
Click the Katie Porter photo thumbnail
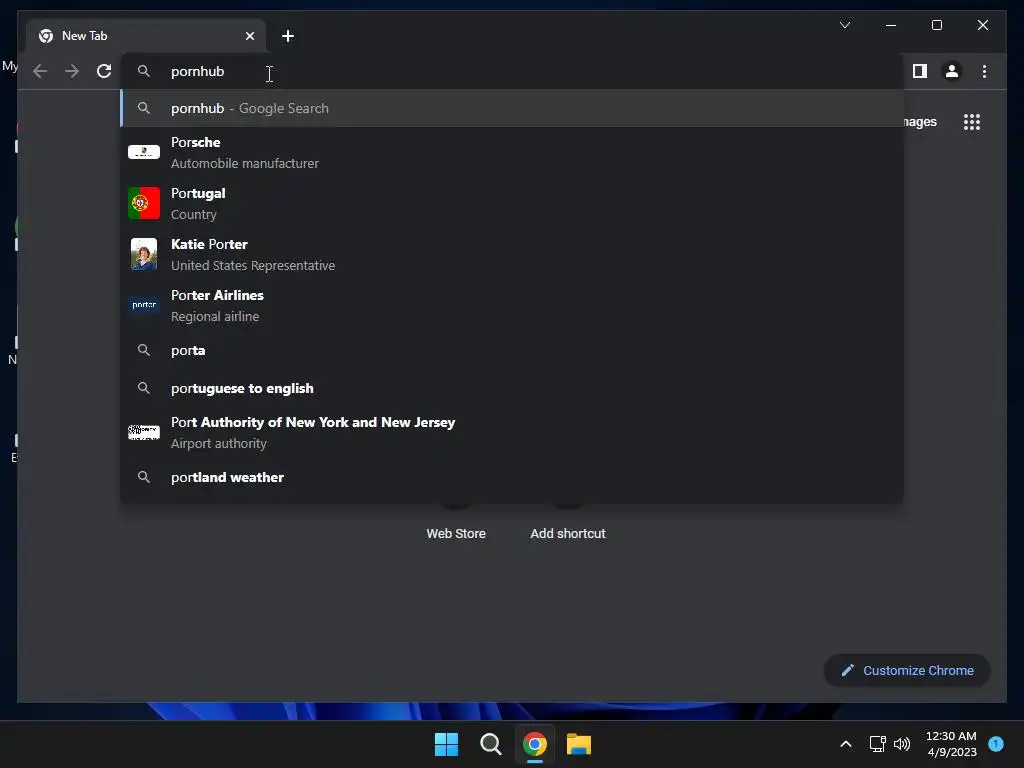[144, 254]
